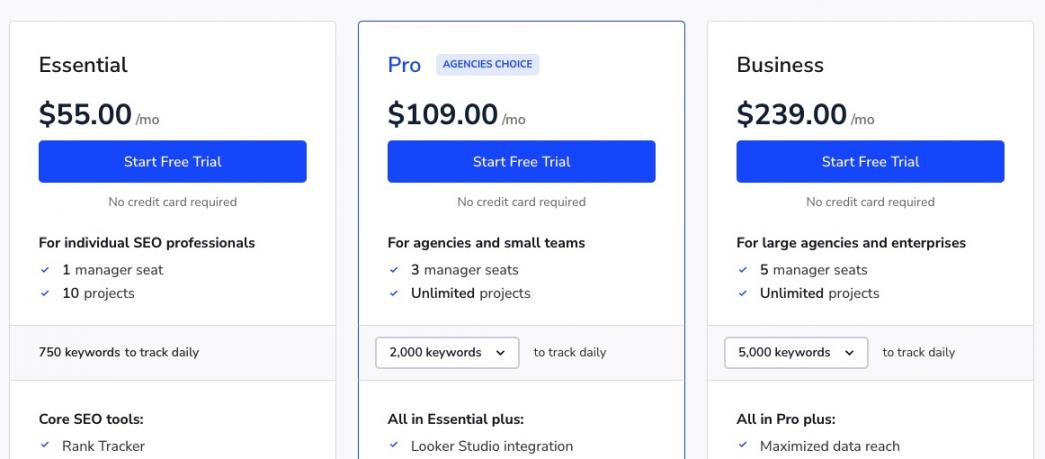1045x459 pixels.
Task: Click checkmark icon beside 1 manager seat
Action: 45,270
